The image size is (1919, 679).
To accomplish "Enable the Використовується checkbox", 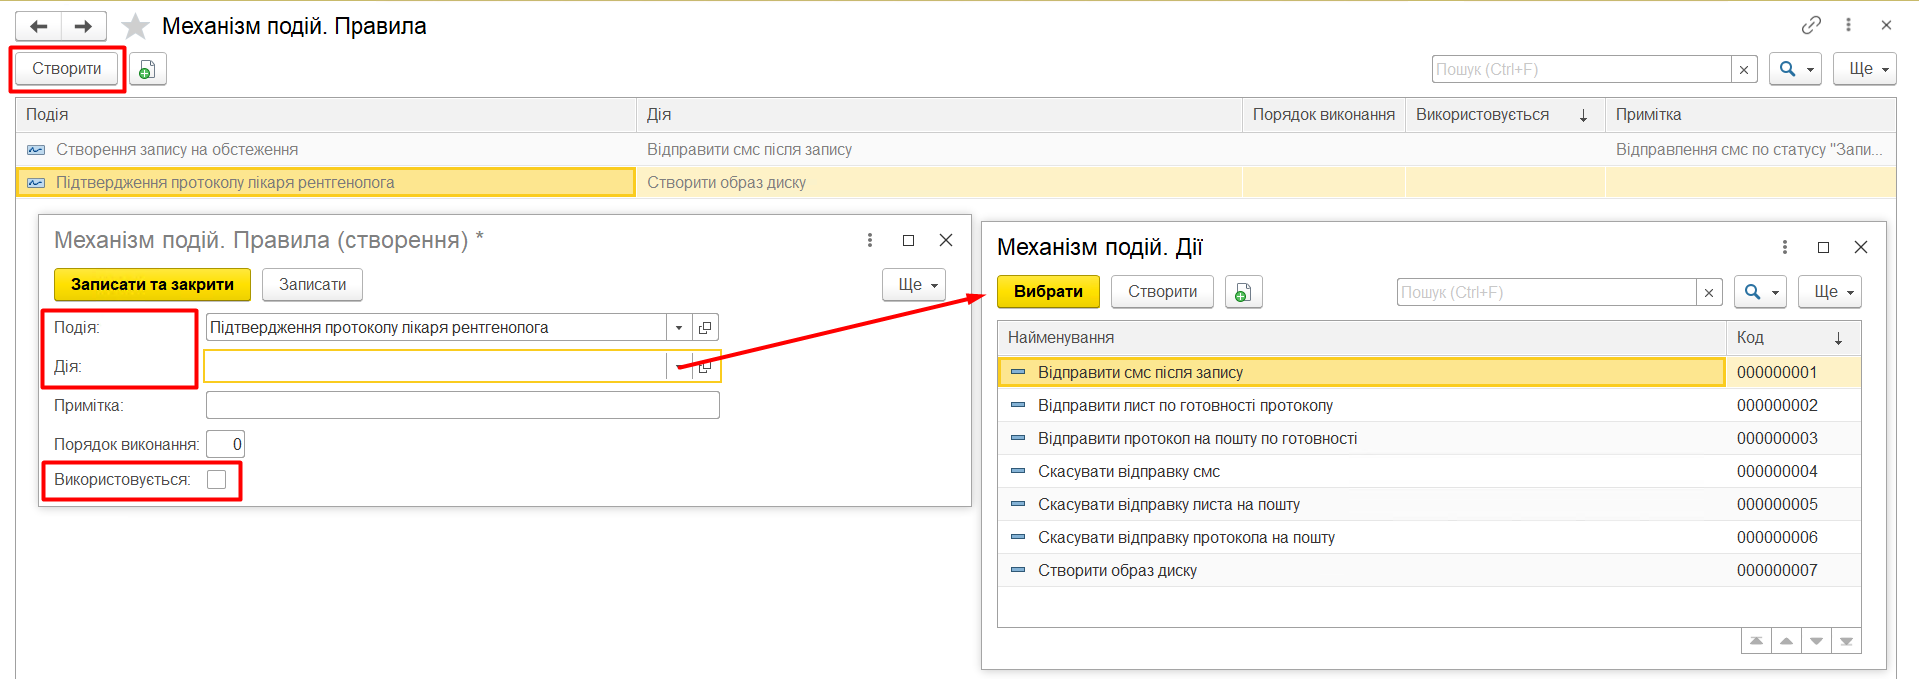I will point(217,480).
